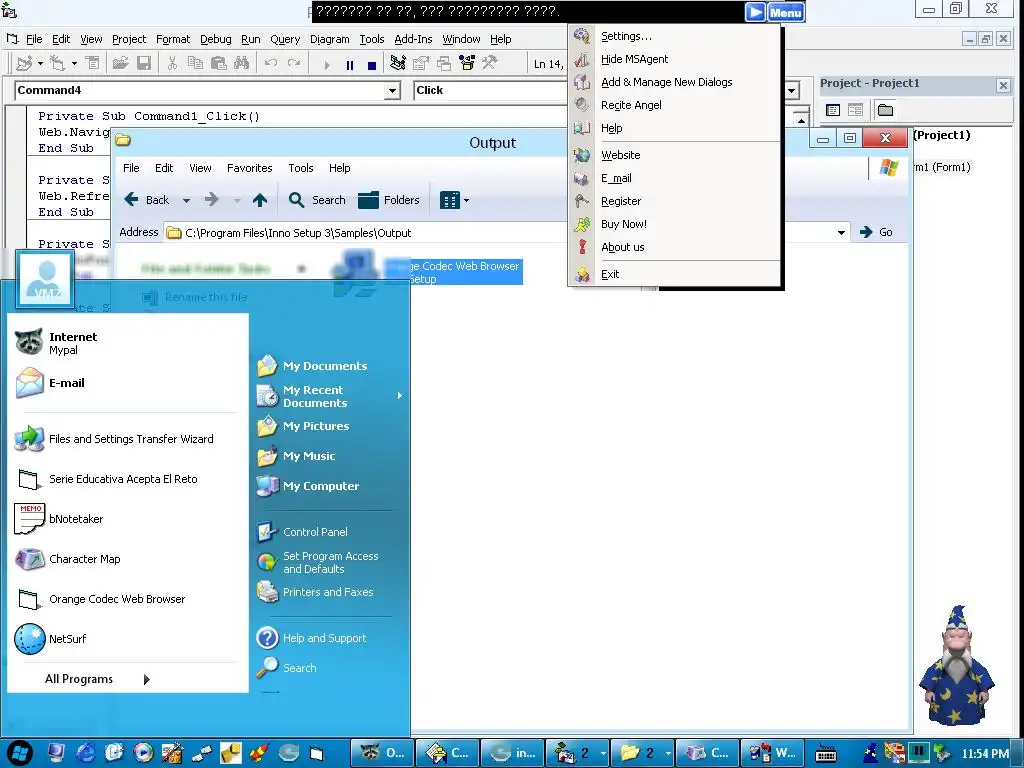This screenshot has width=1024, height=768.
Task: Click the Windows Start button on taskbar
Action: click(19, 754)
